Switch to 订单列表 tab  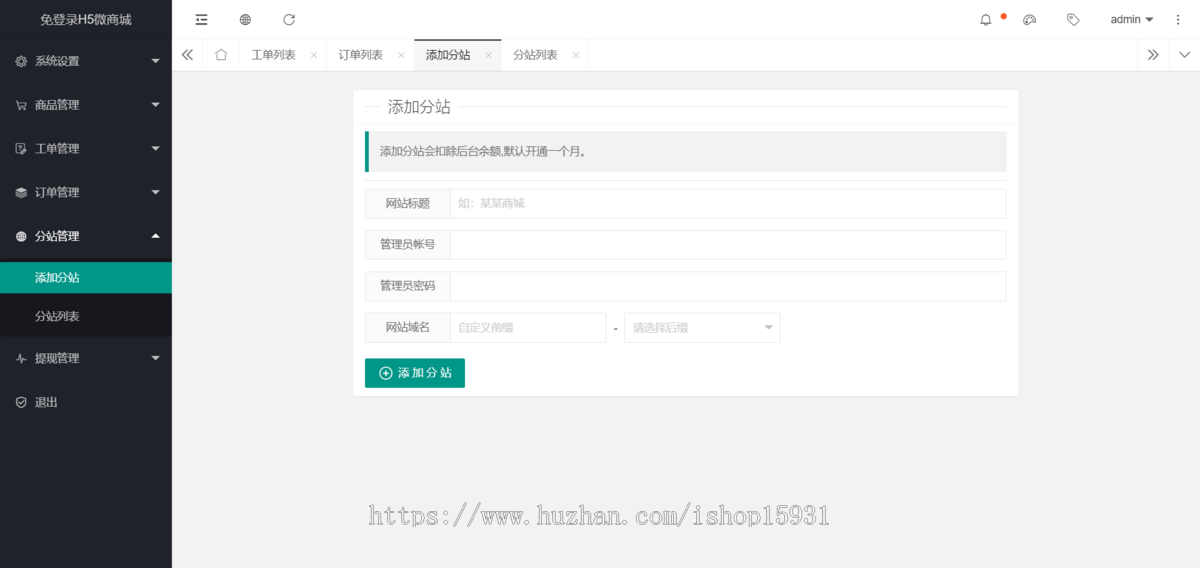tap(360, 55)
